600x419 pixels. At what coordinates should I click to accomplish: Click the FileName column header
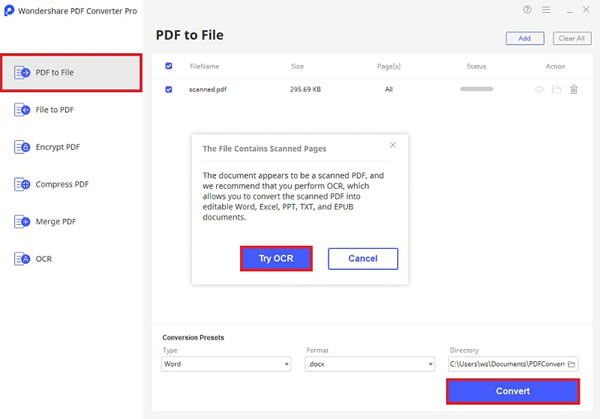click(x=204, y=66)
